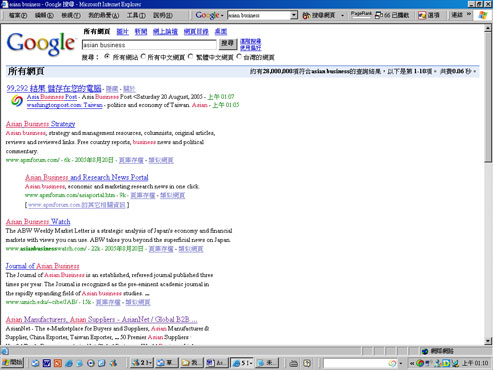Expand the toolbar overflow chevron »
This screenshot has height=370, width=493.
[469, 14]
